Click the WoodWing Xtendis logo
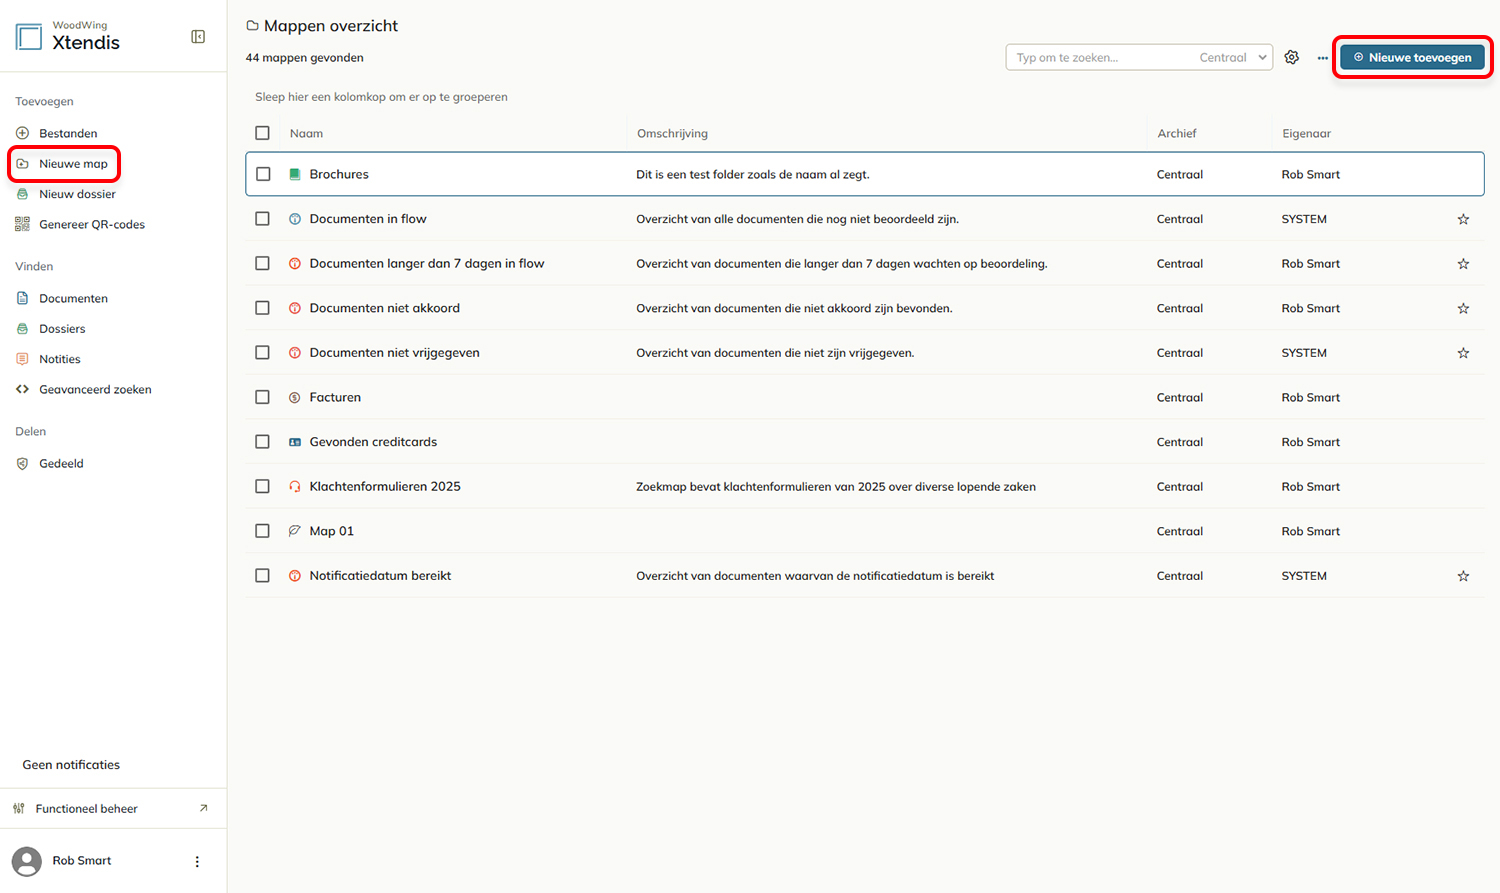The image size is (1500, 893). click(x=67, y=37)
